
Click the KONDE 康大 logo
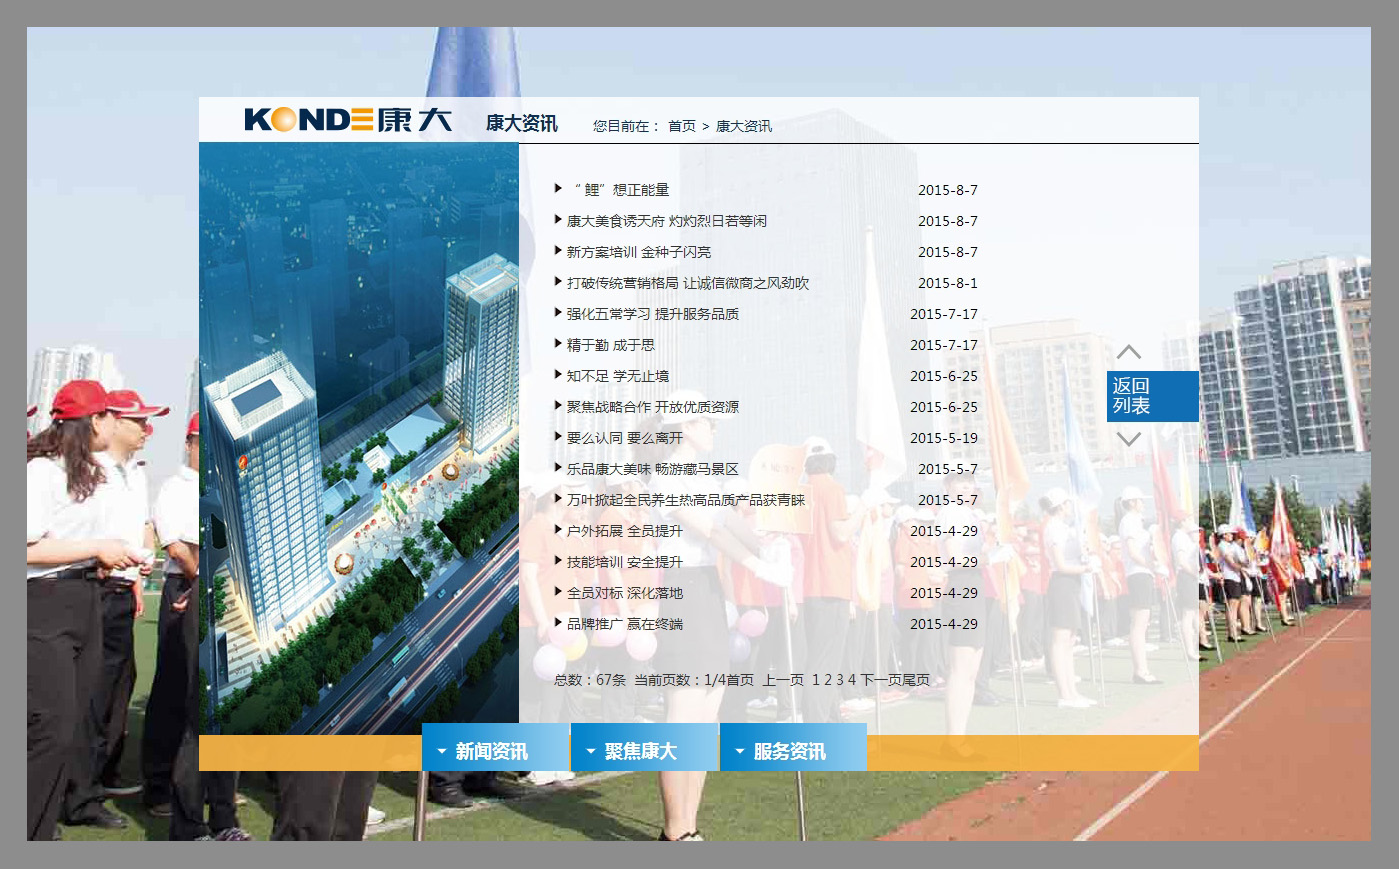click(348, 120)
